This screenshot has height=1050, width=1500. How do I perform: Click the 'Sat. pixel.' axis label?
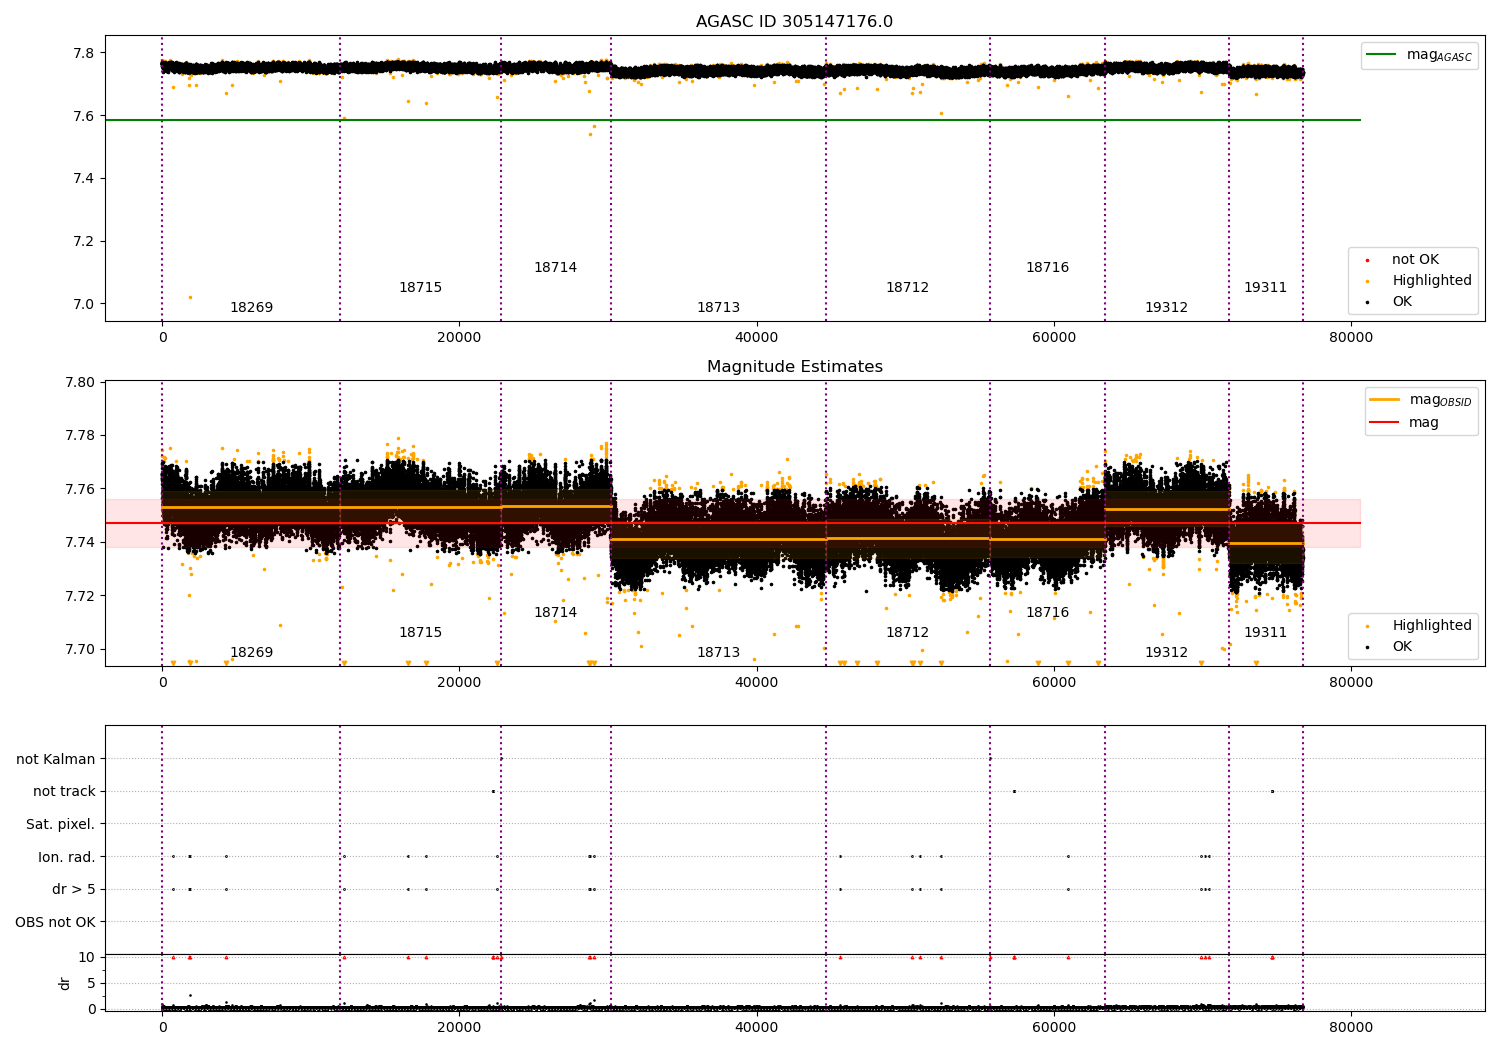[x=61, y=825]
